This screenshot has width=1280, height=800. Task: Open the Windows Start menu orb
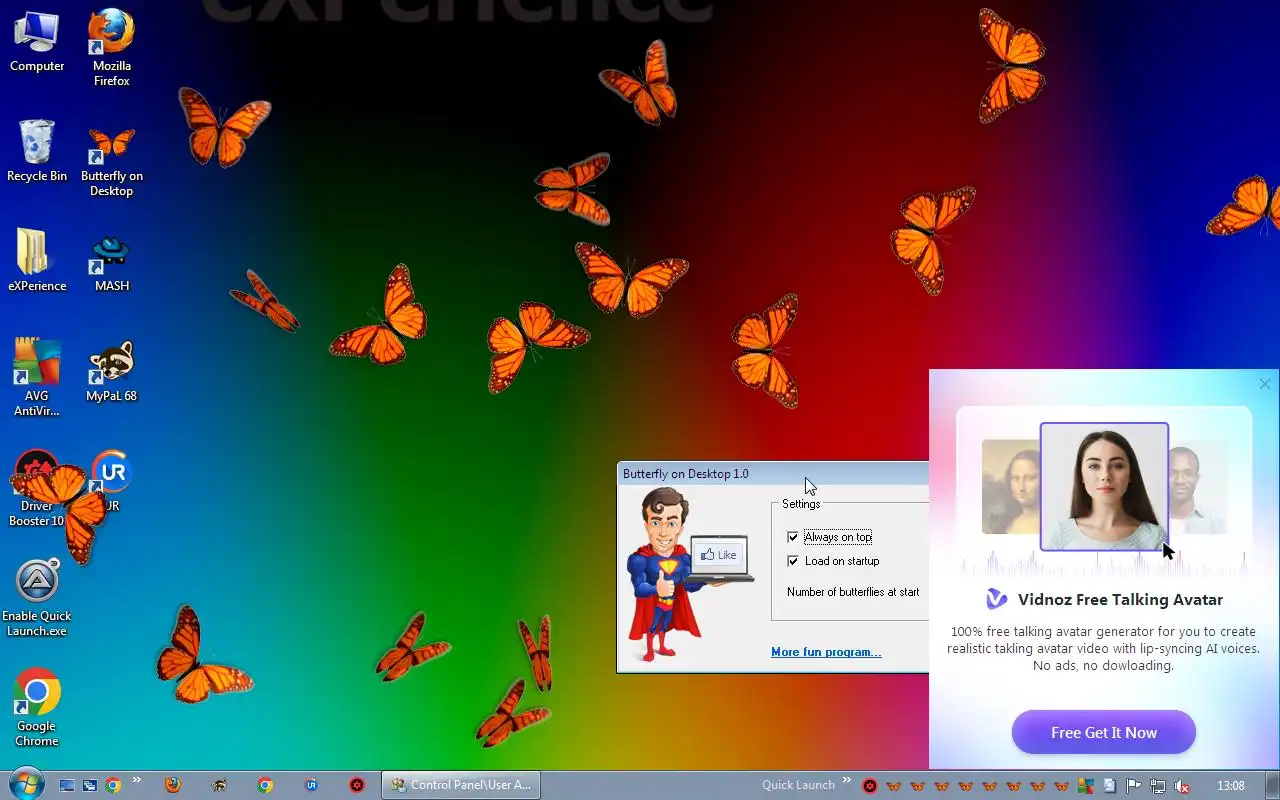25,785
